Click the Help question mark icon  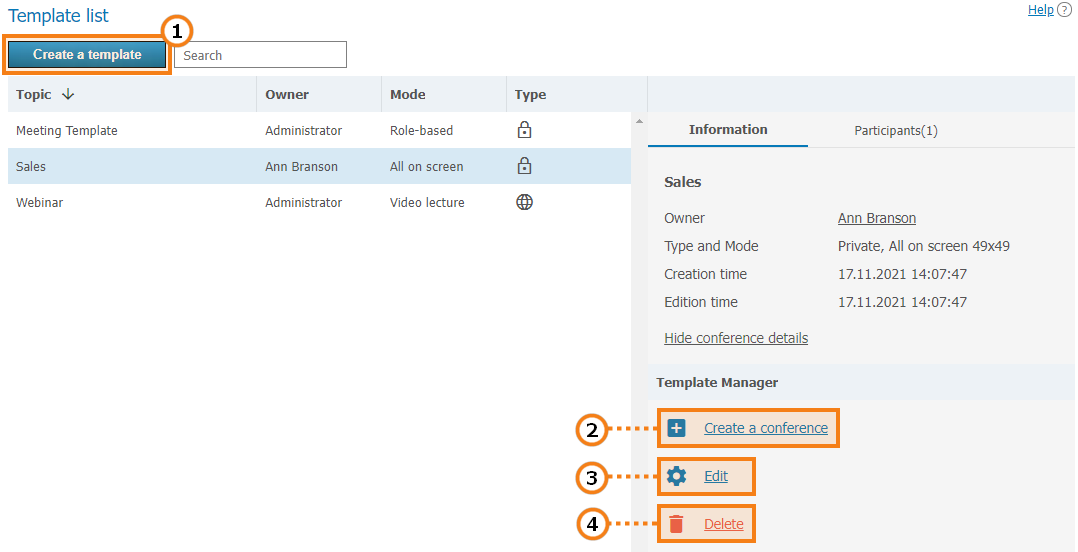(1064, 10)
